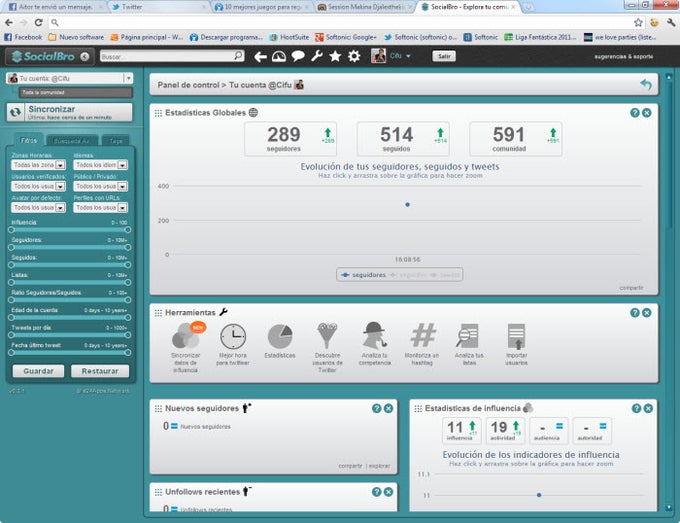Open Analiza tus listas tool
This screenshot has height=523, width=680.
click(469, 344)
